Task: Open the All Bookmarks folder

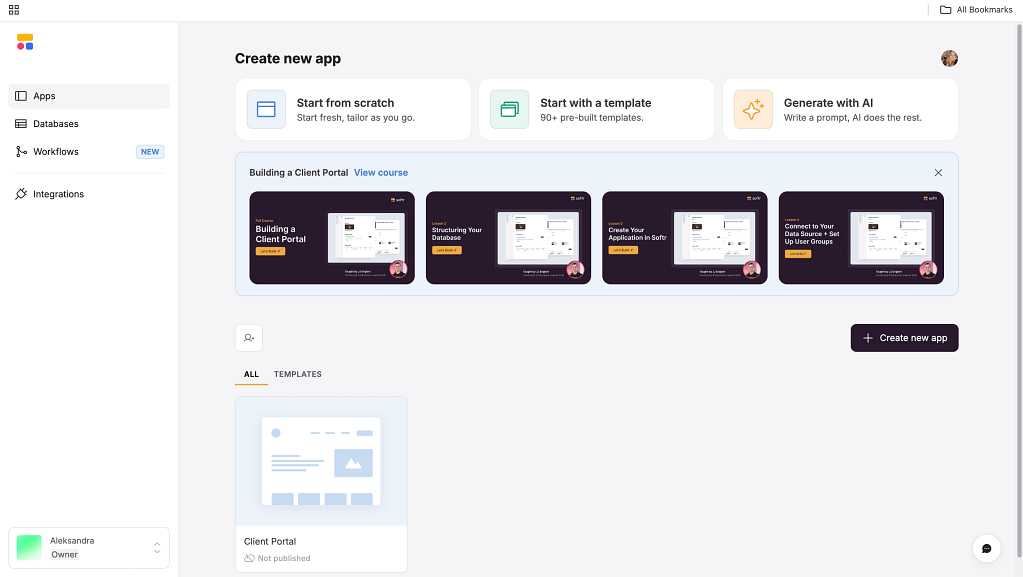Action: pyautogui.click(x=975, y=10)
